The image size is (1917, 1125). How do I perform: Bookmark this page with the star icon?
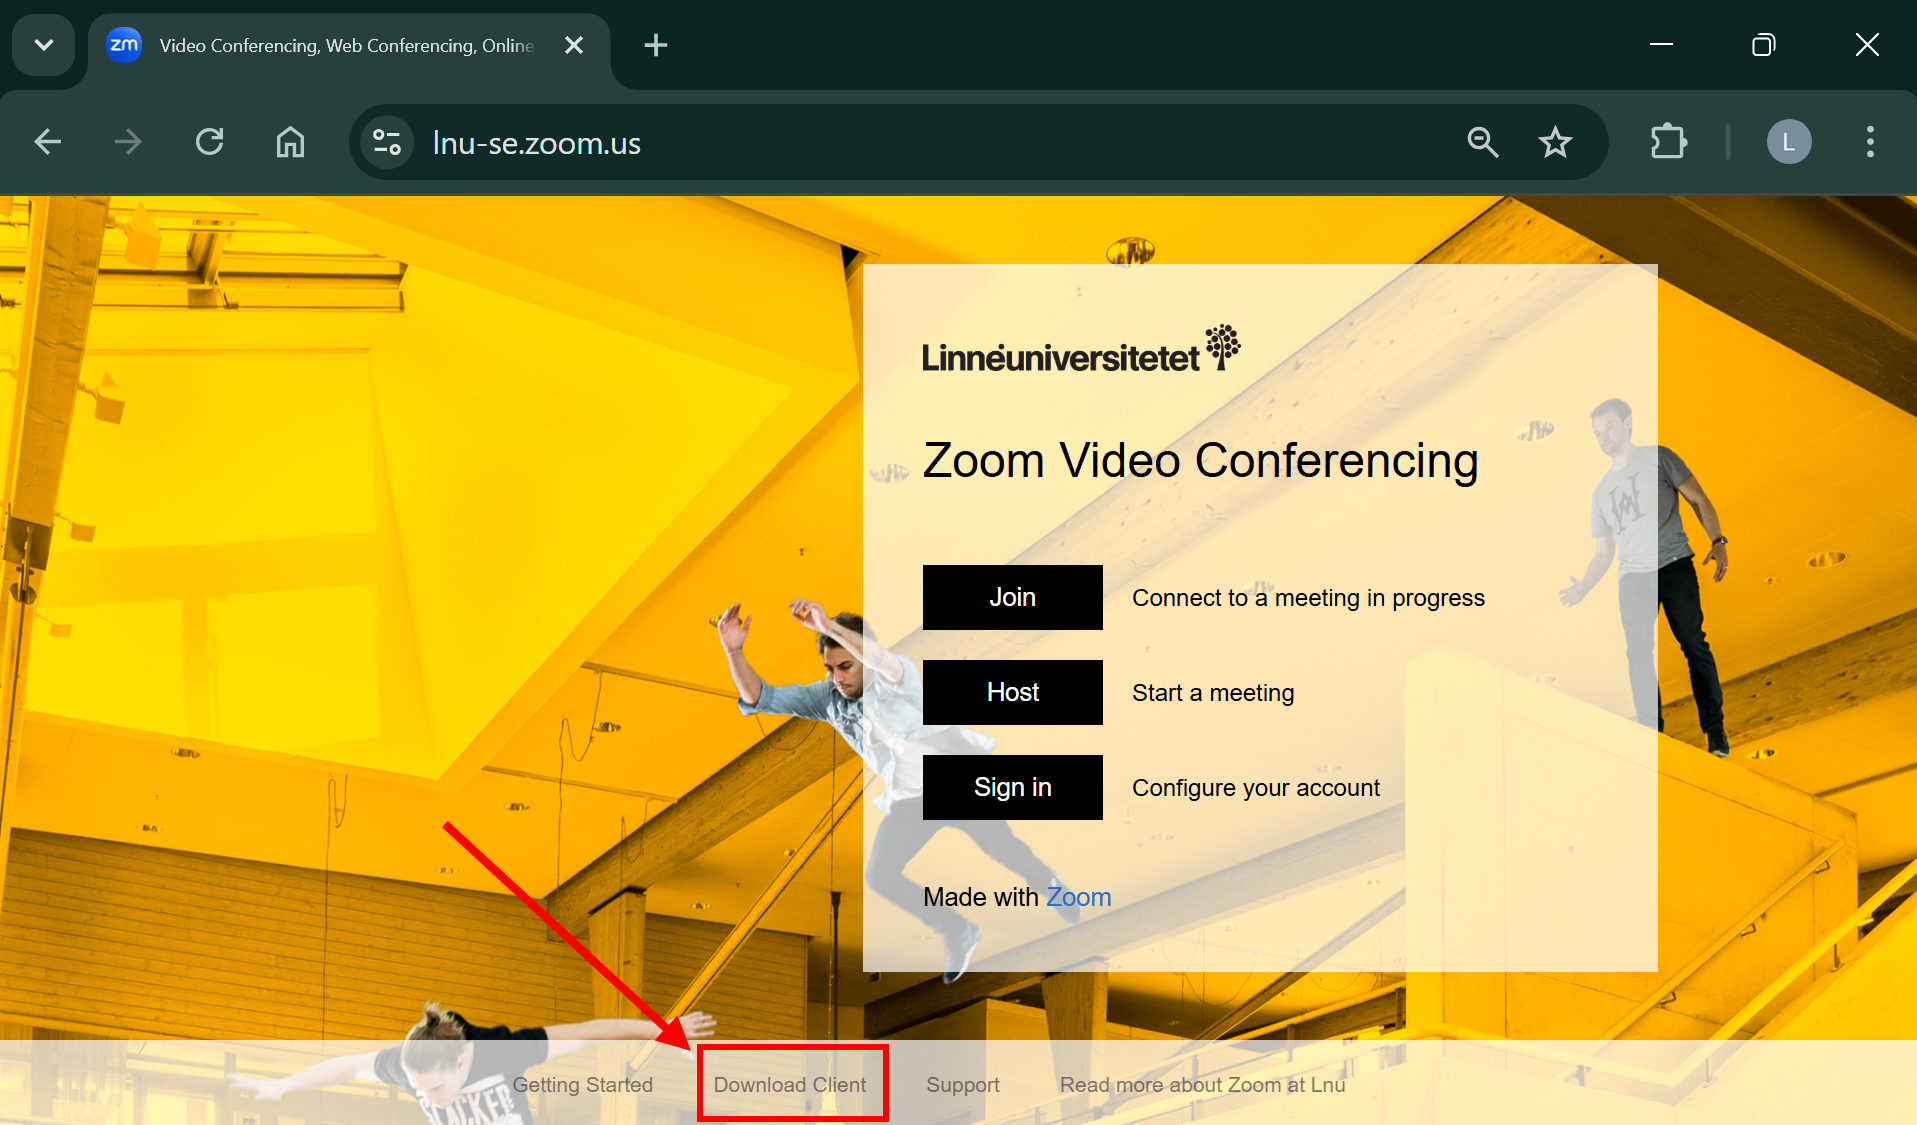pos(1555,142)
